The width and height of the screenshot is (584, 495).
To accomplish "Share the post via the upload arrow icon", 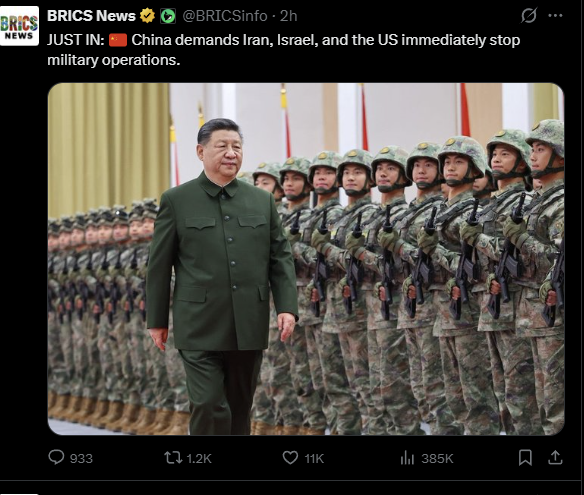I will pos(555,458).
